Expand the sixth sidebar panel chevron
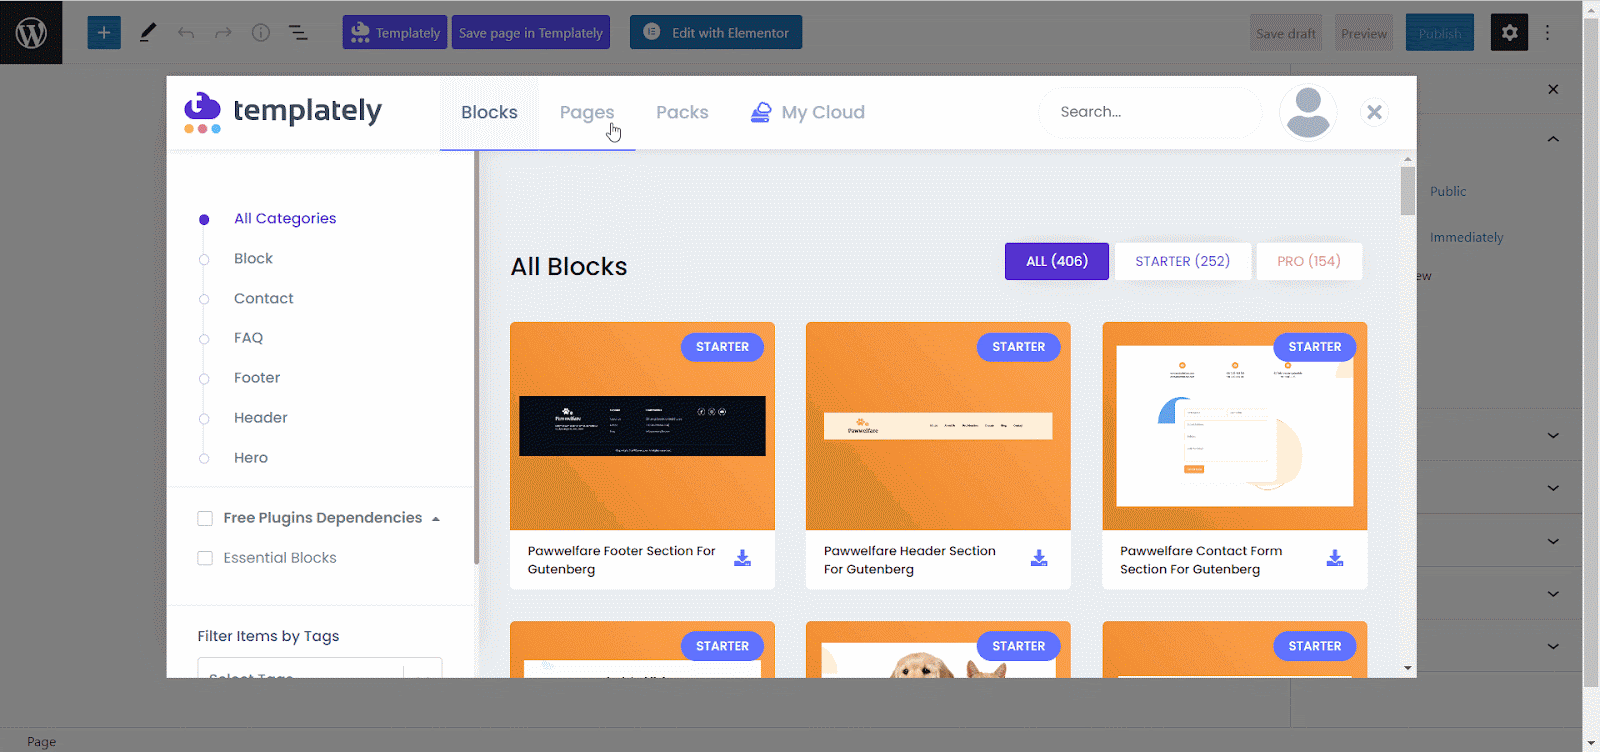 click(x=1553, y=646)
